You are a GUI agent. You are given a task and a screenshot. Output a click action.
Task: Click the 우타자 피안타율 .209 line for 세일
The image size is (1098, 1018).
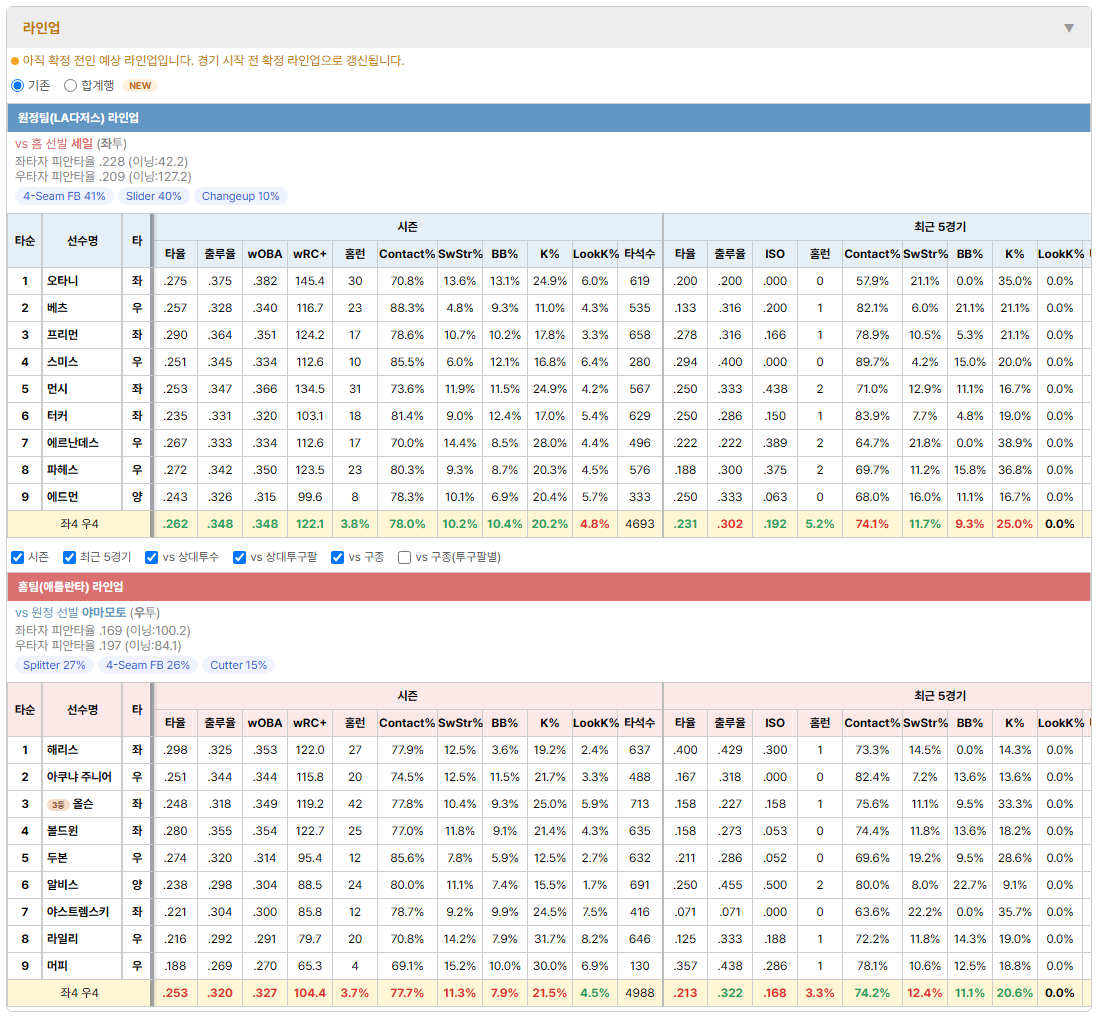tap(103, 176)
